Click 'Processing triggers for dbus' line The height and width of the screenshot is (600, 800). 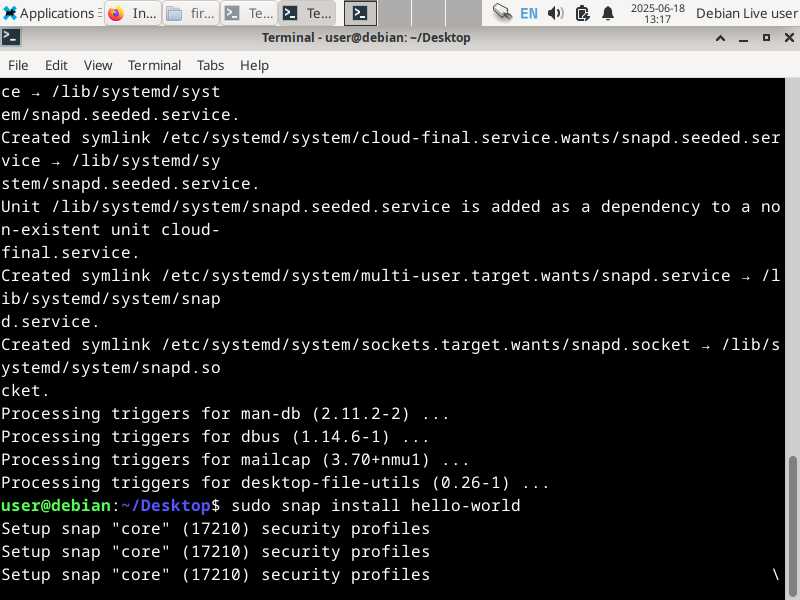215,437
